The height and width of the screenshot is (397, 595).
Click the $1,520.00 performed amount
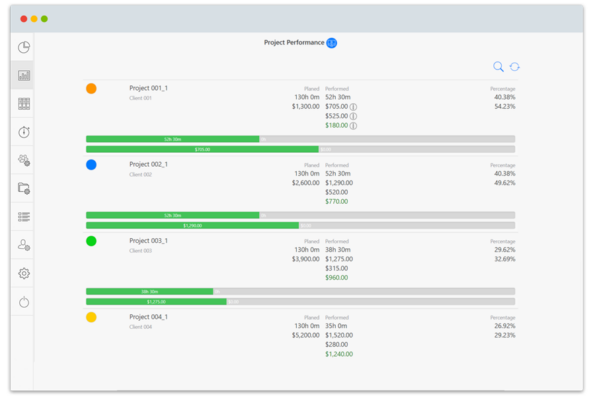339,336
